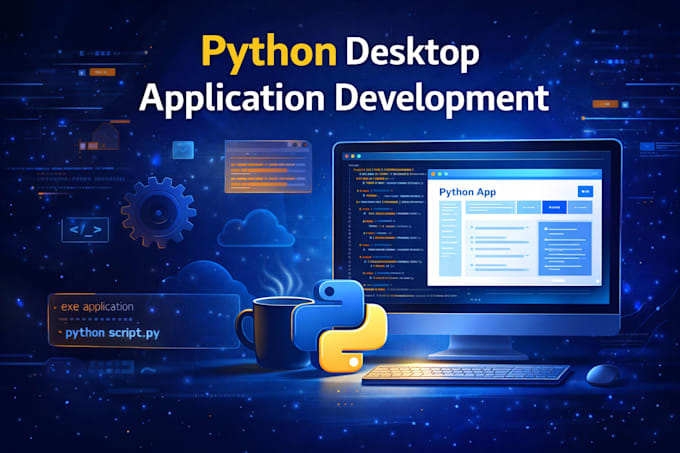Image resolution: width=680 pixels, height=453 pixels.
Task: Click the keyboard in front of monitor
Action: 466,374
